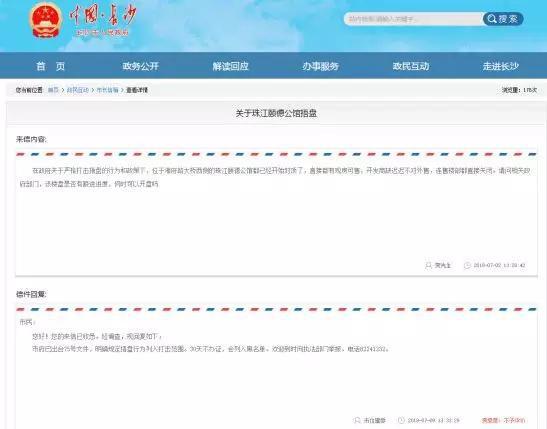Open the 政务公开 navigation menu item
The height and width of the screenshot is (429, 547).
pyautogui.click(x=141, y=66)
